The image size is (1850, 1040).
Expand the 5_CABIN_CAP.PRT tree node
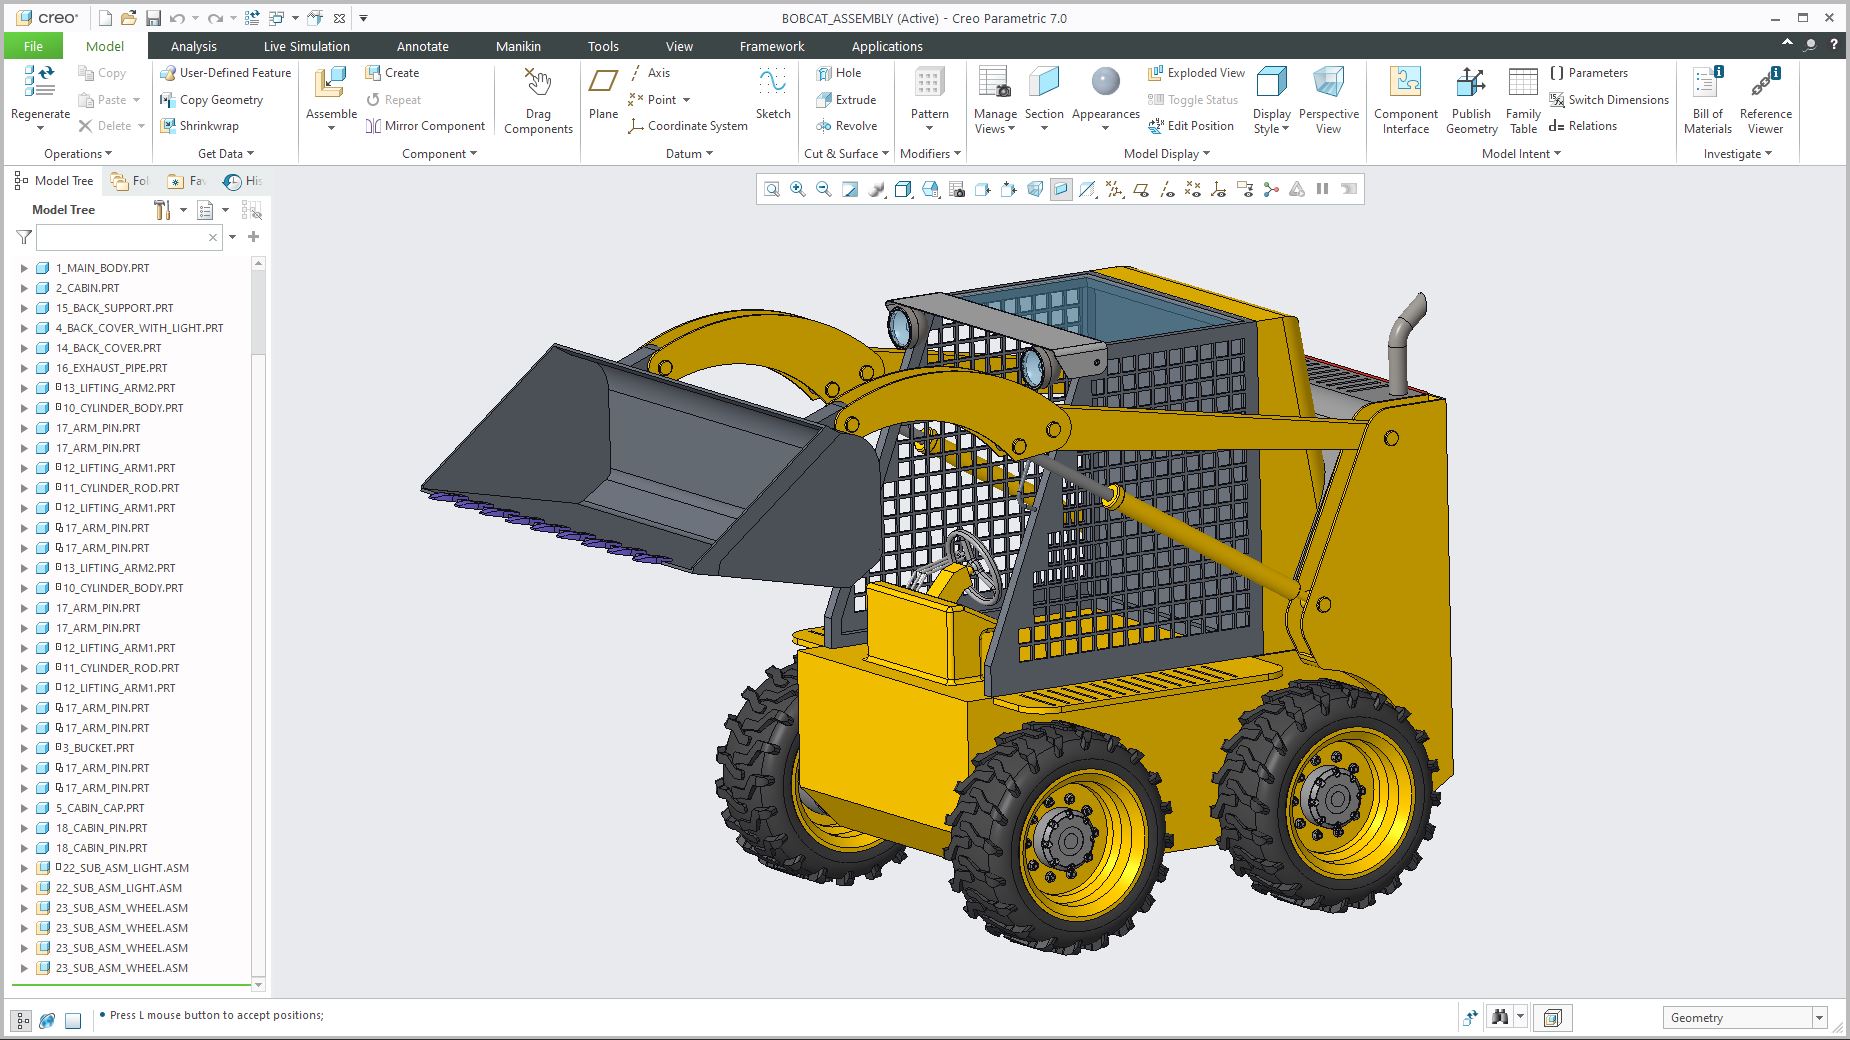[x=25, y=808]
